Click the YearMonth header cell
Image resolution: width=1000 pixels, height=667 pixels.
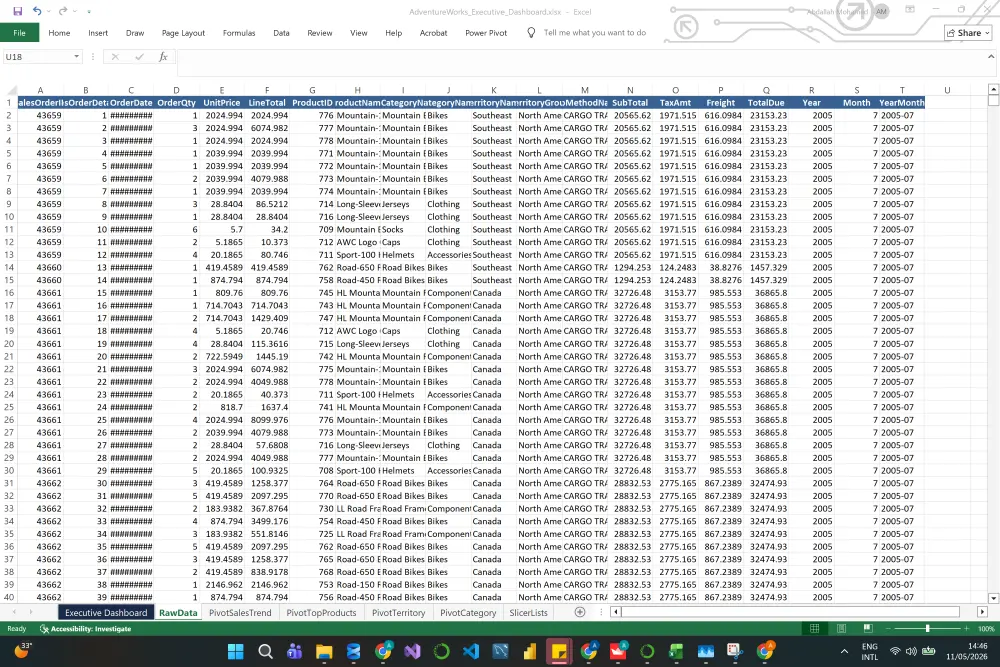pos(902,103)
